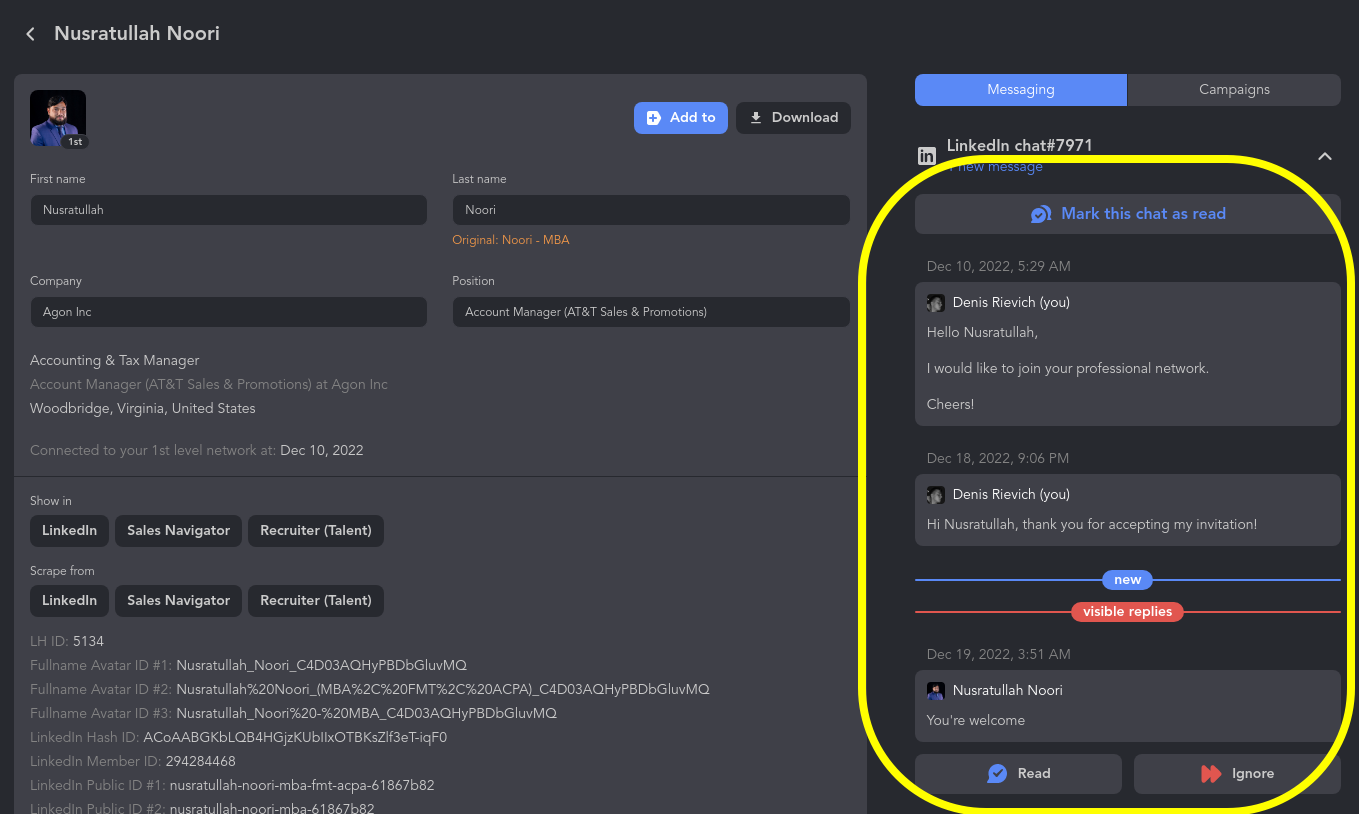Screen dimensions: 1359x814
Task: Mark this chat as read
Action: [1128, 214]
